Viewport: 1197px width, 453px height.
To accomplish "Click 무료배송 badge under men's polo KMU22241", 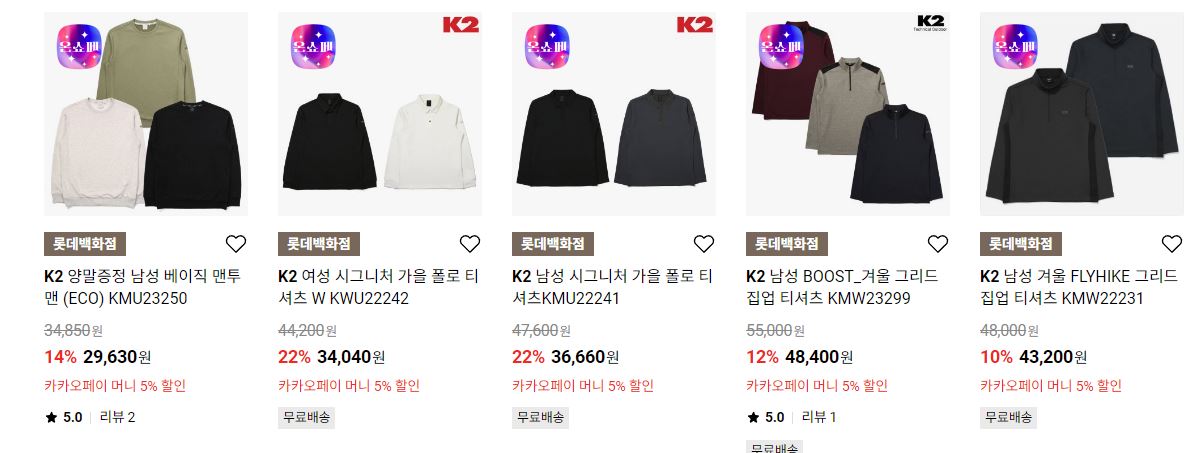I will pos(540,417).
